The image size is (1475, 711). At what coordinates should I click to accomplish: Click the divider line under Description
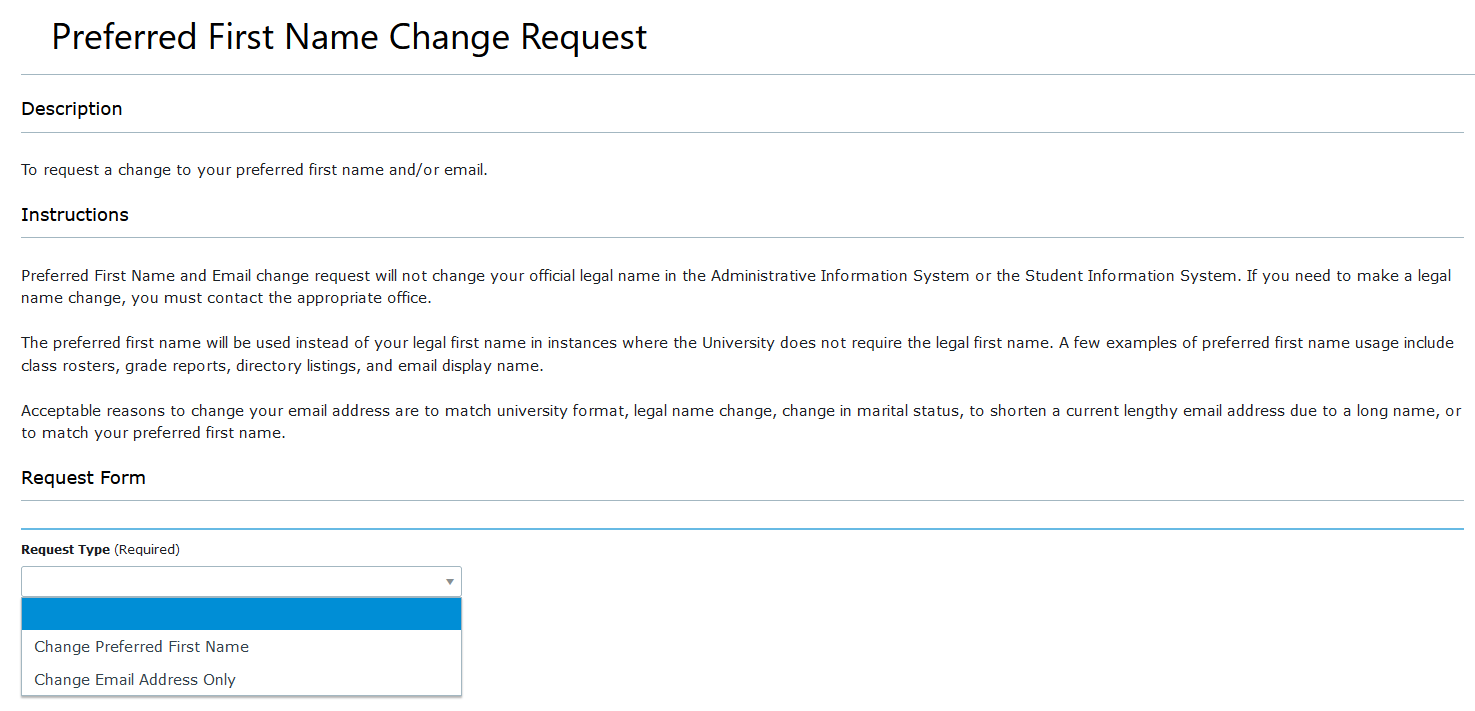(740, 131)
